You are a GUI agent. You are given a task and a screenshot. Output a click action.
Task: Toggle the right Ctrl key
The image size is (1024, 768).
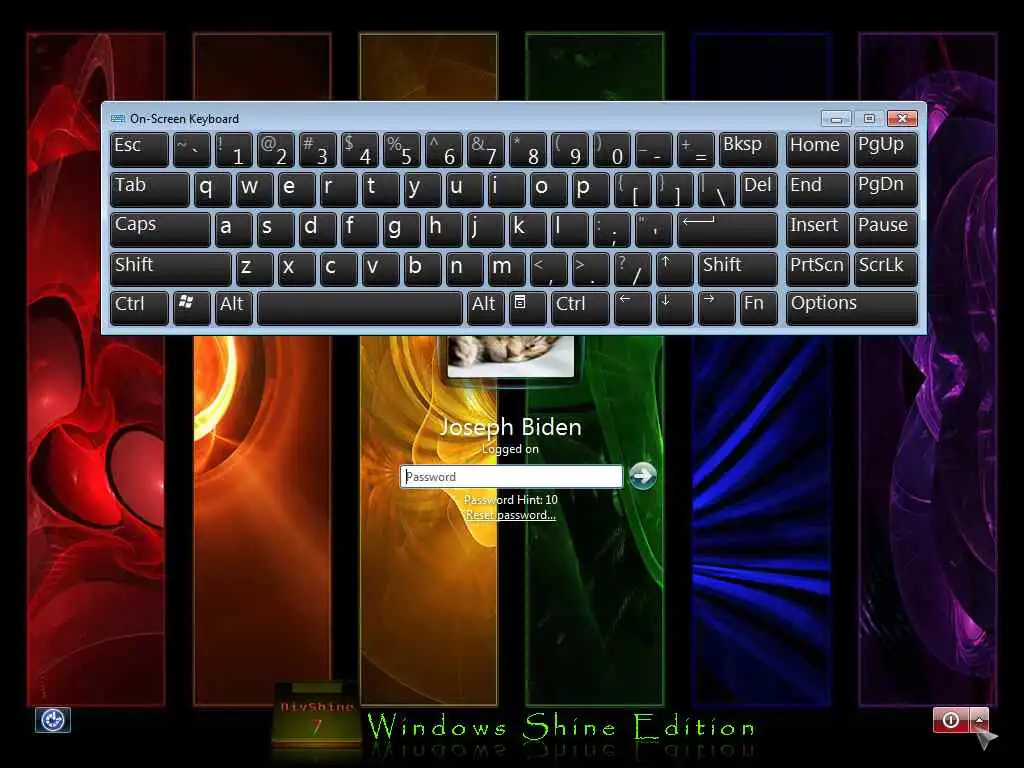580,308
